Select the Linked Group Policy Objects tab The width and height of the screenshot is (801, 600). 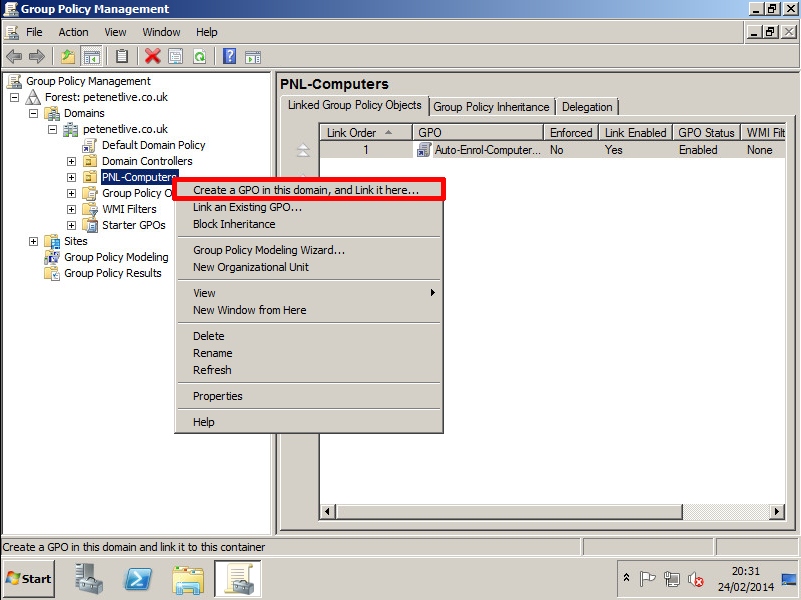pyautogui.click(x=355, y=105)
